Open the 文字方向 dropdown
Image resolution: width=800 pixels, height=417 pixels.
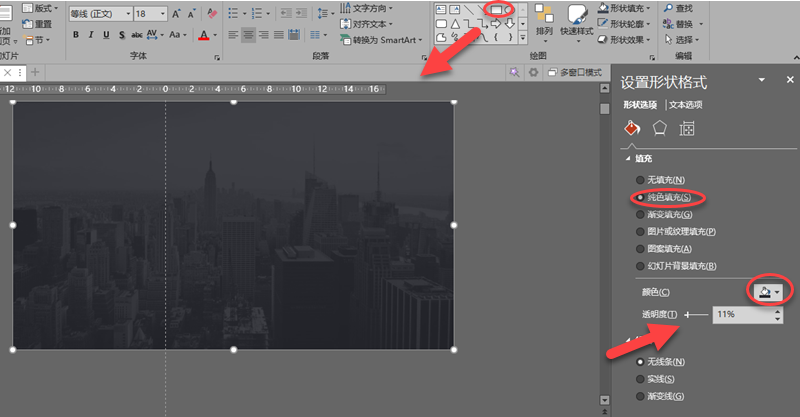point(366,8)
